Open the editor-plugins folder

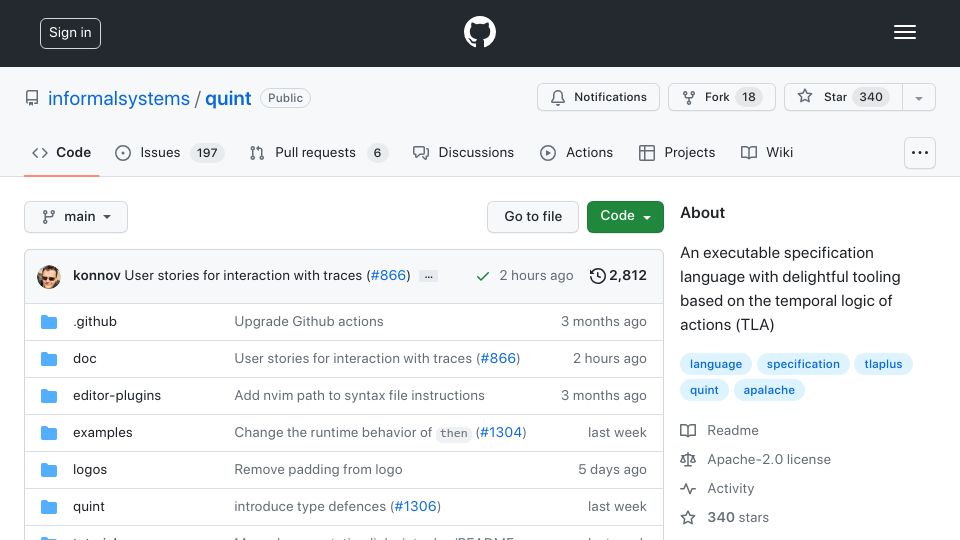[x=117, y=396]
